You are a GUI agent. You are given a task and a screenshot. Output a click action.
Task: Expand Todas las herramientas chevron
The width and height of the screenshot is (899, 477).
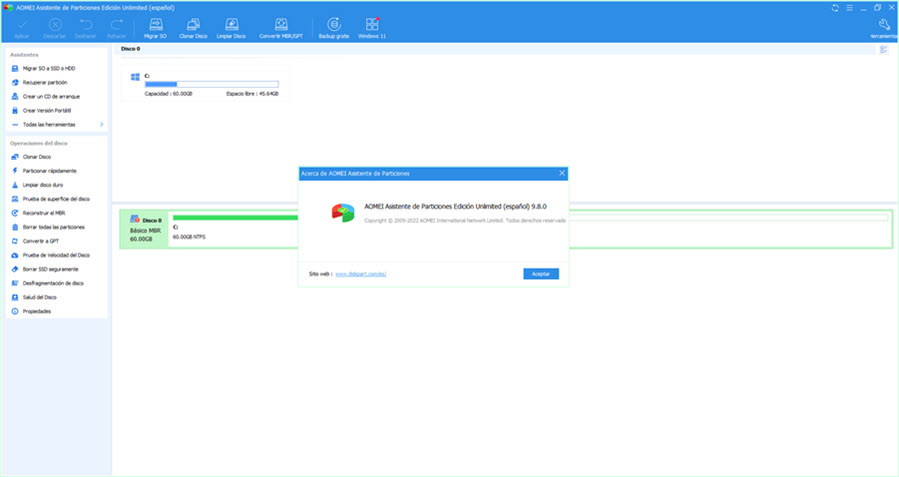(x=101, y=124)
